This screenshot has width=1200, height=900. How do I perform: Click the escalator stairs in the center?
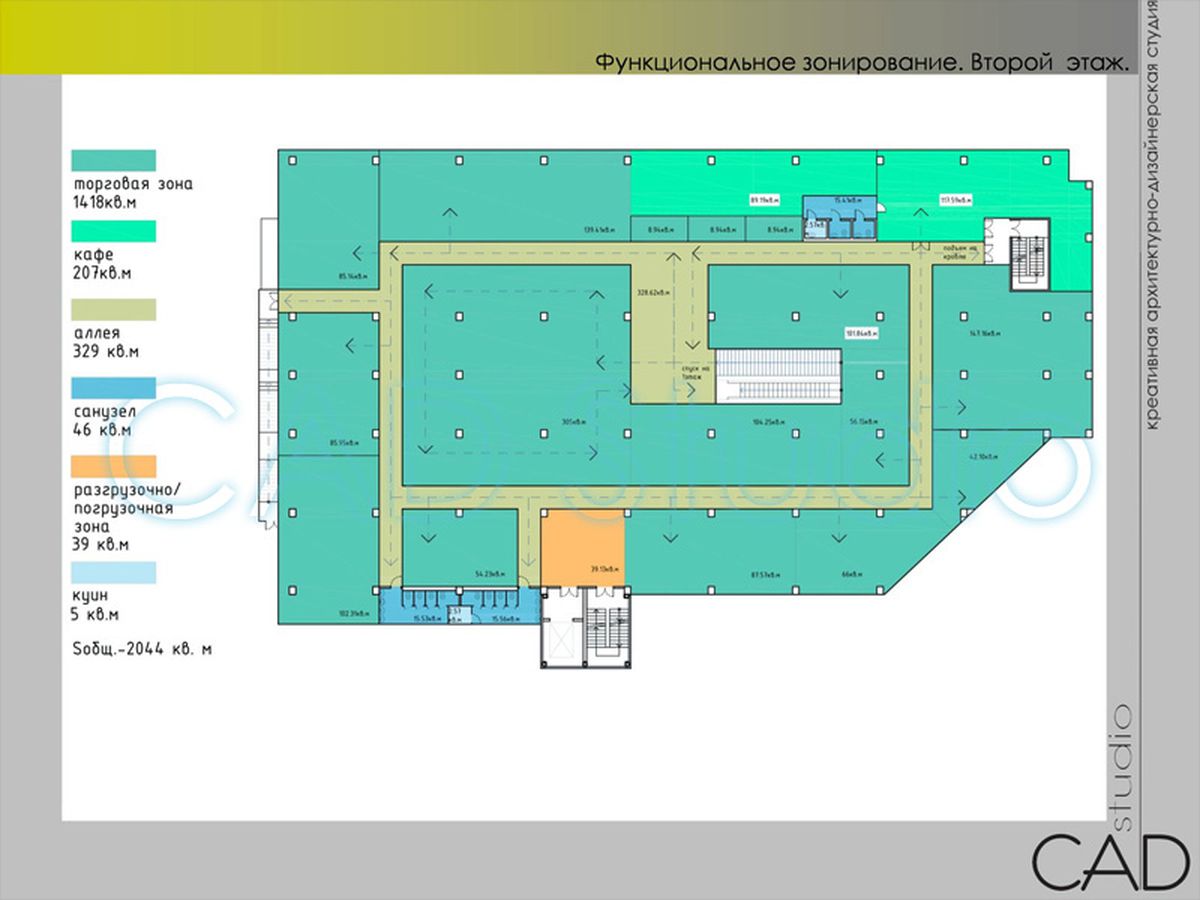781,375
